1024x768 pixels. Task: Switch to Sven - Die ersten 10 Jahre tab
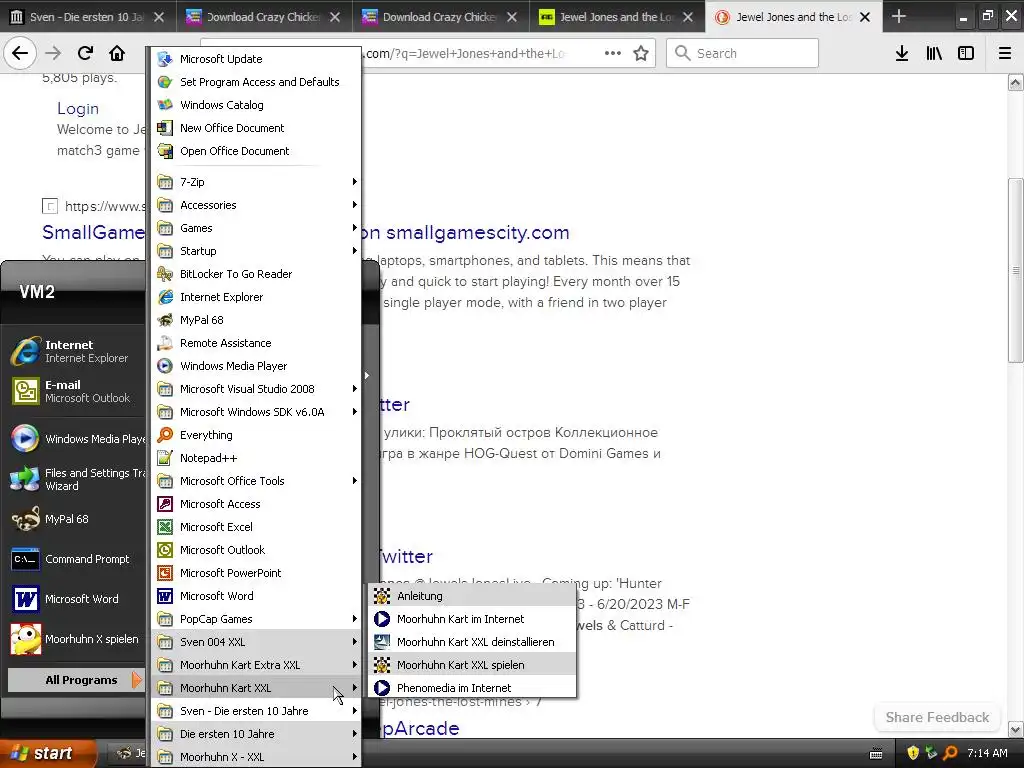coord(88,17)
